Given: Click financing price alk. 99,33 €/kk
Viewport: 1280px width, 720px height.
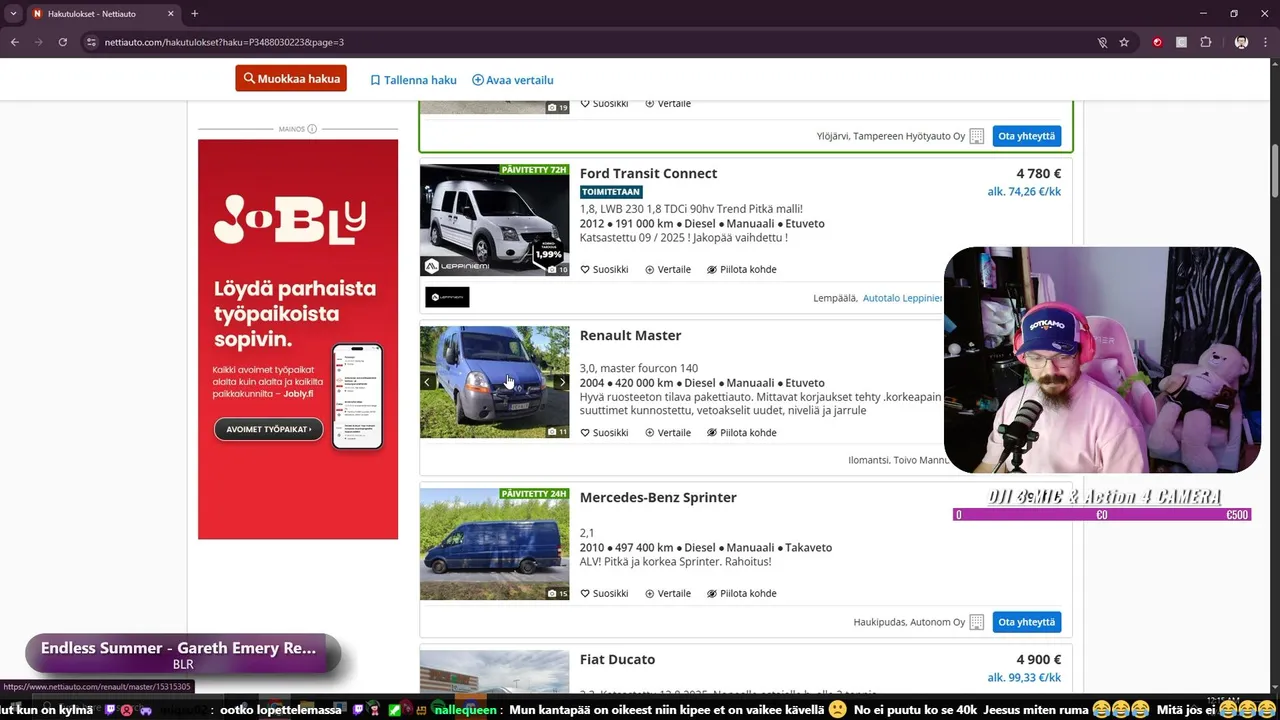Looking at the screenshot, I should 1024,678.
